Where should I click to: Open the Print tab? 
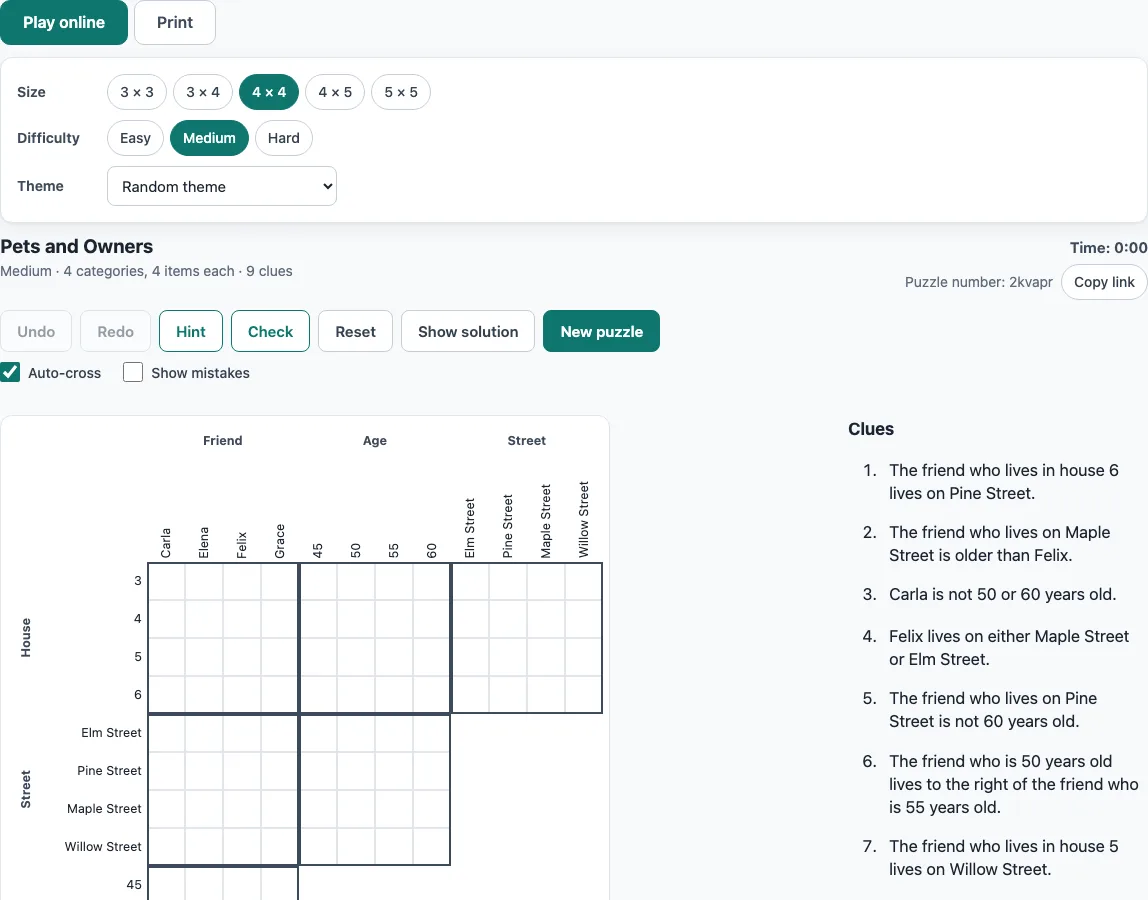(175, 22)
